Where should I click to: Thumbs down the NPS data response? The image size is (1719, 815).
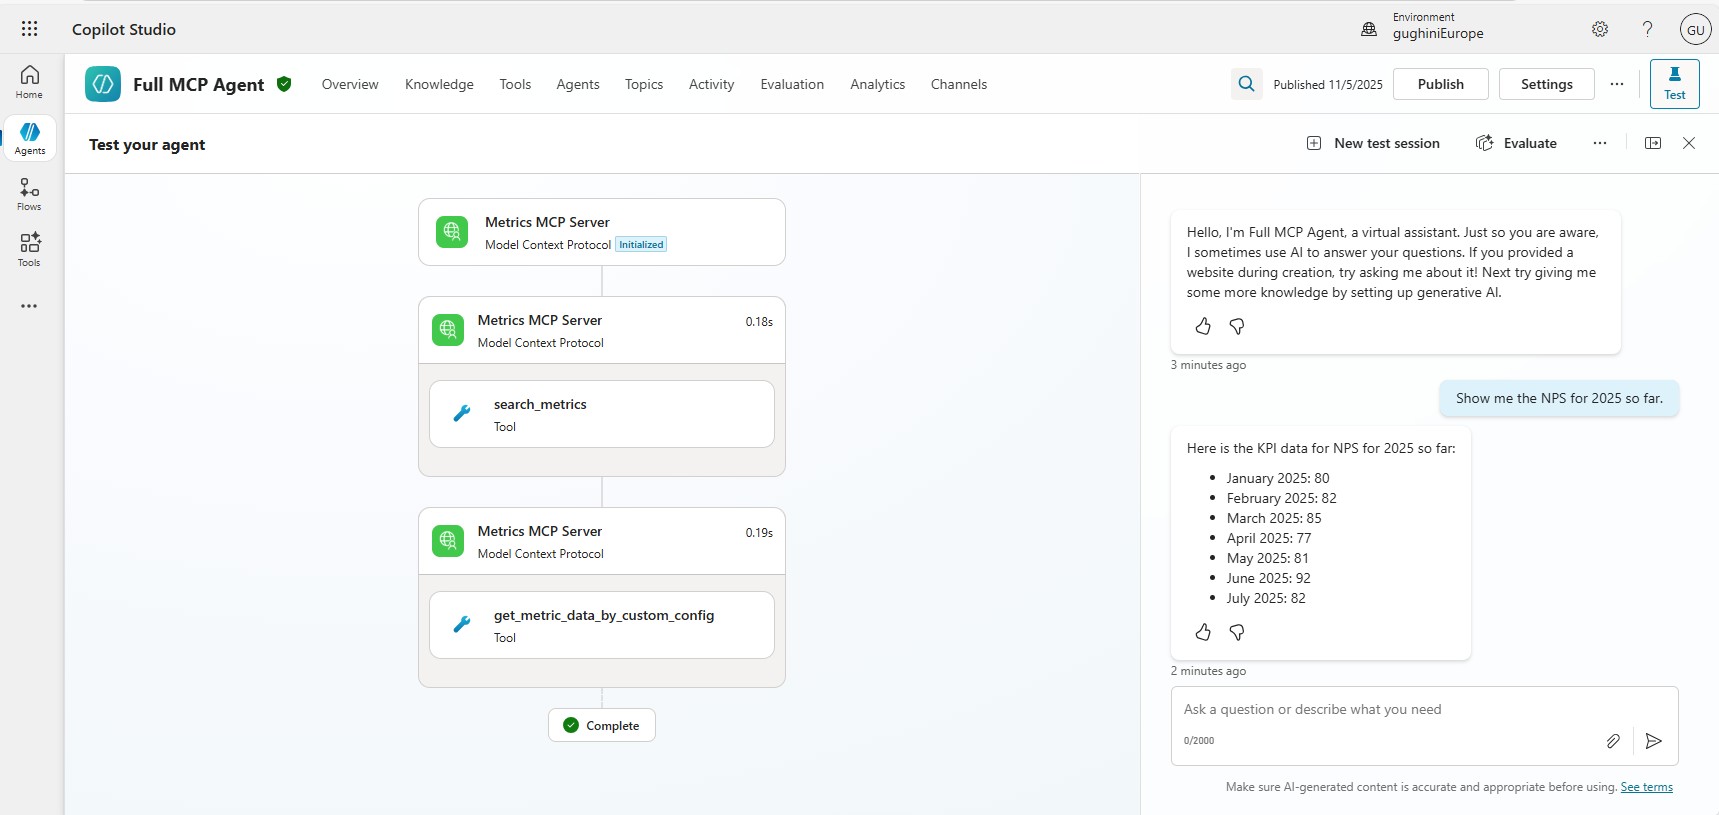(x=1237, y=632)
